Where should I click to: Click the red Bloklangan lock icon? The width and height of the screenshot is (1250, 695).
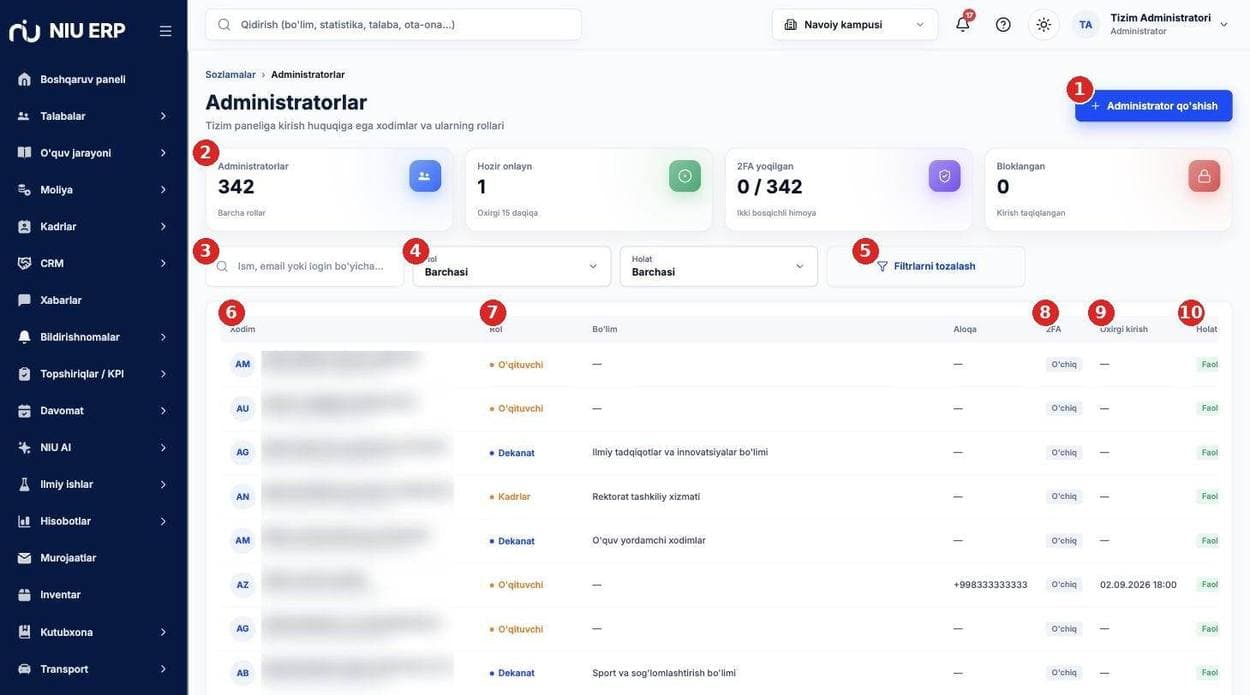click(x=1204, y=176)
